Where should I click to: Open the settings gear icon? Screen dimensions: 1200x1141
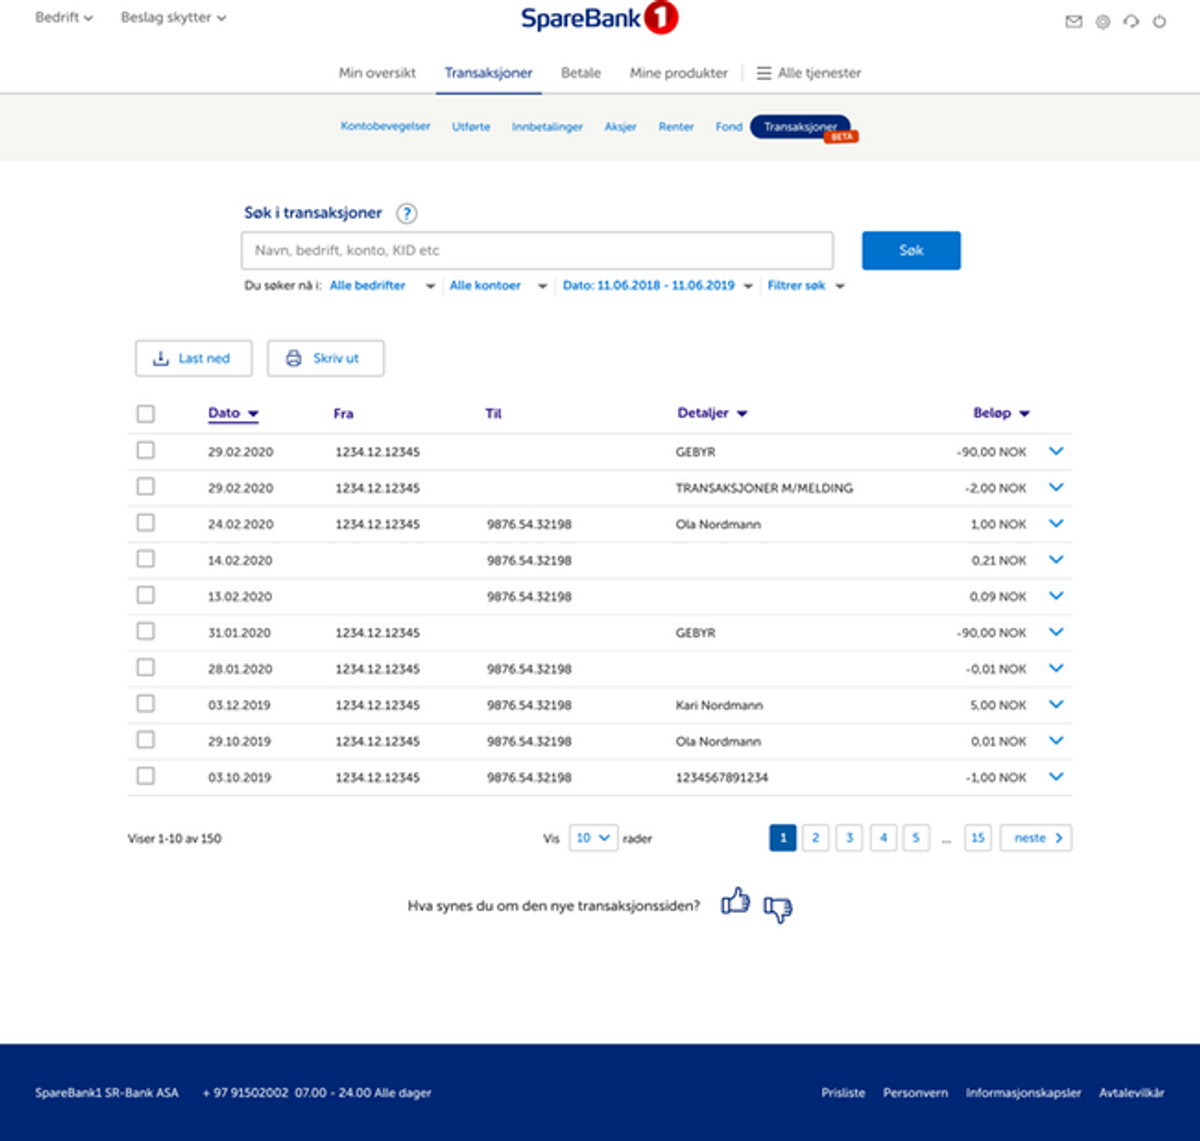pos(1102,21)
